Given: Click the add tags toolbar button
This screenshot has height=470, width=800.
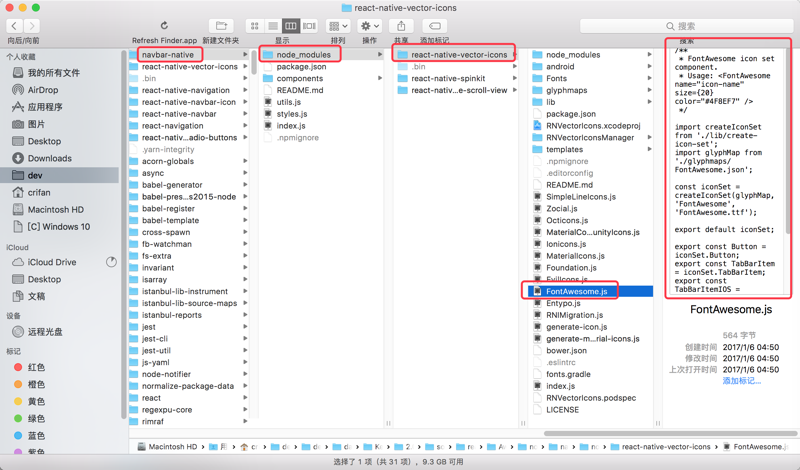Looking at the screenshot, I should (x=435, y=26).
